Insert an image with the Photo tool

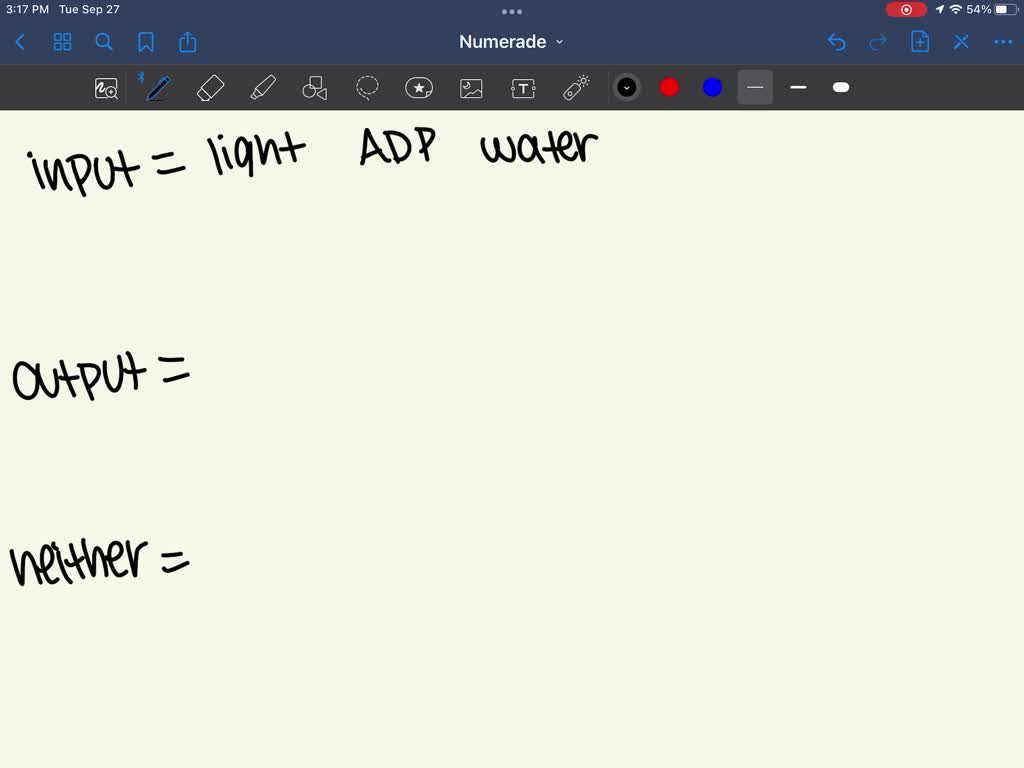click(x=470, y=87)
